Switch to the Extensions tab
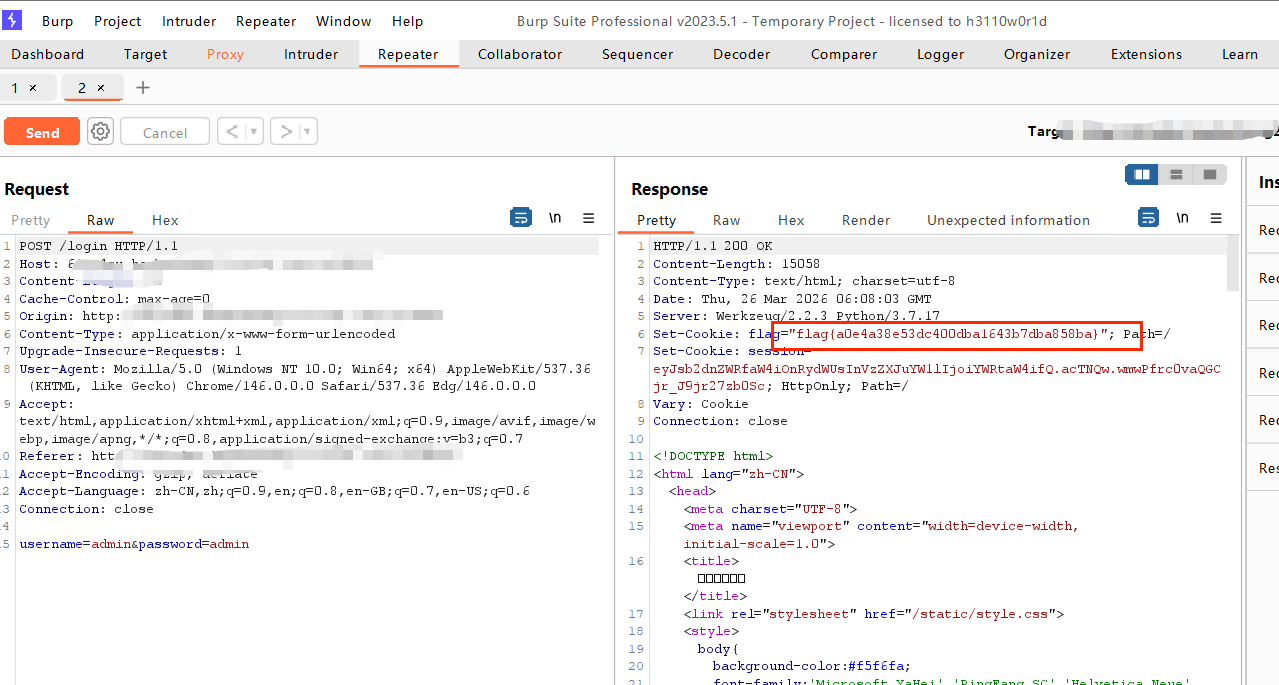1279x685 pixels. point(1146,54)
